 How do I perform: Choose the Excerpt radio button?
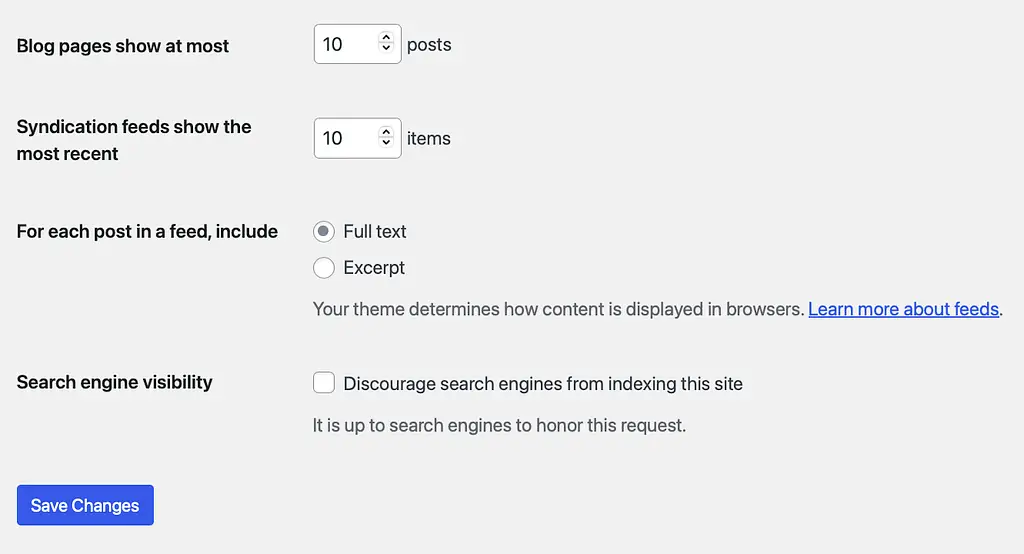323,268
